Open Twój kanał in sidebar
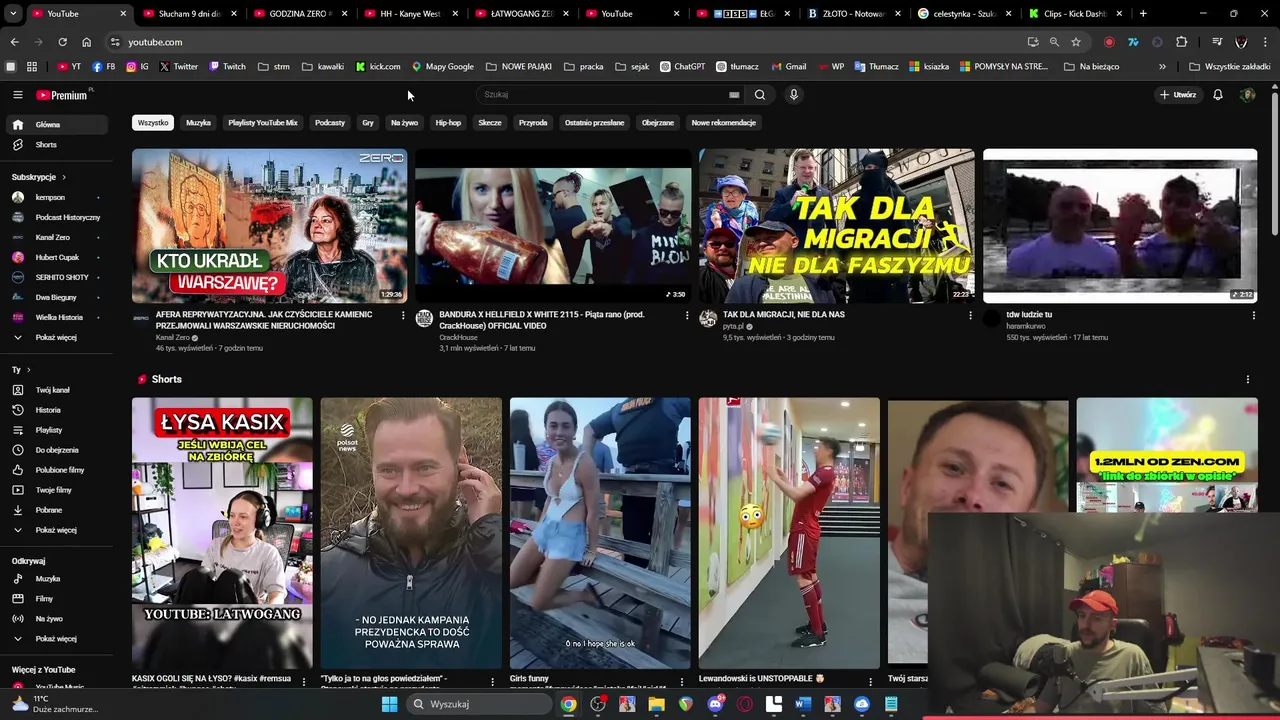This screenshot has width=1280, height=720. coord(55,390)
